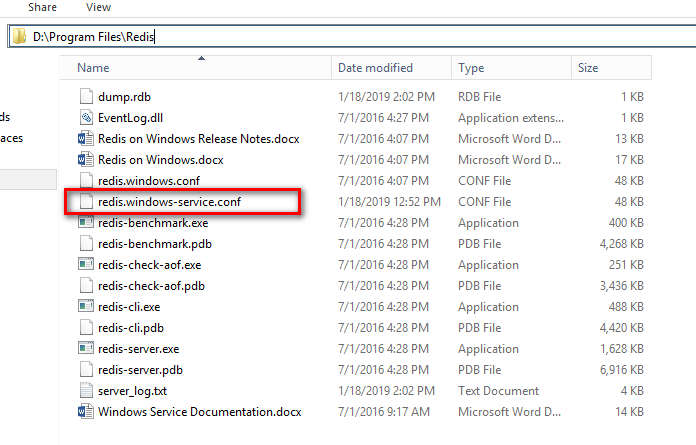The width and height of the screenshot is (696, 445).
Task: Click the dump.rdb file icon
Action: coord(86,97)
